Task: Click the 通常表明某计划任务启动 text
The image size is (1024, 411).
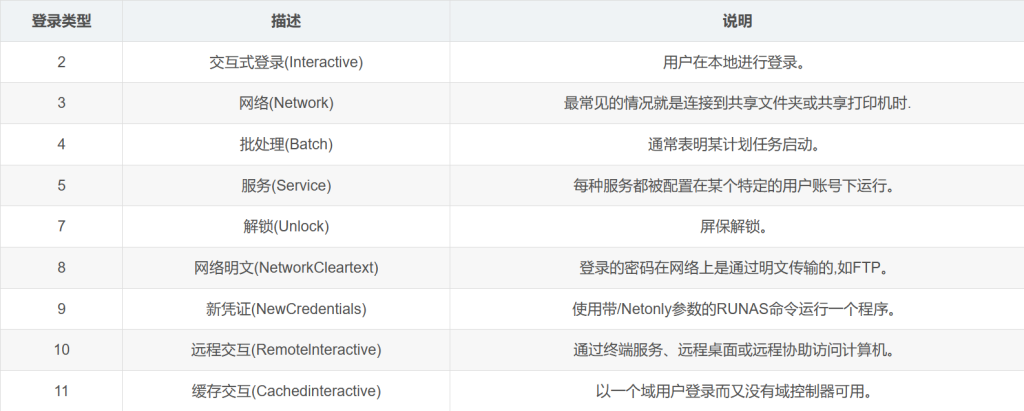Action: pyautogui.click(x=737, y=144)
